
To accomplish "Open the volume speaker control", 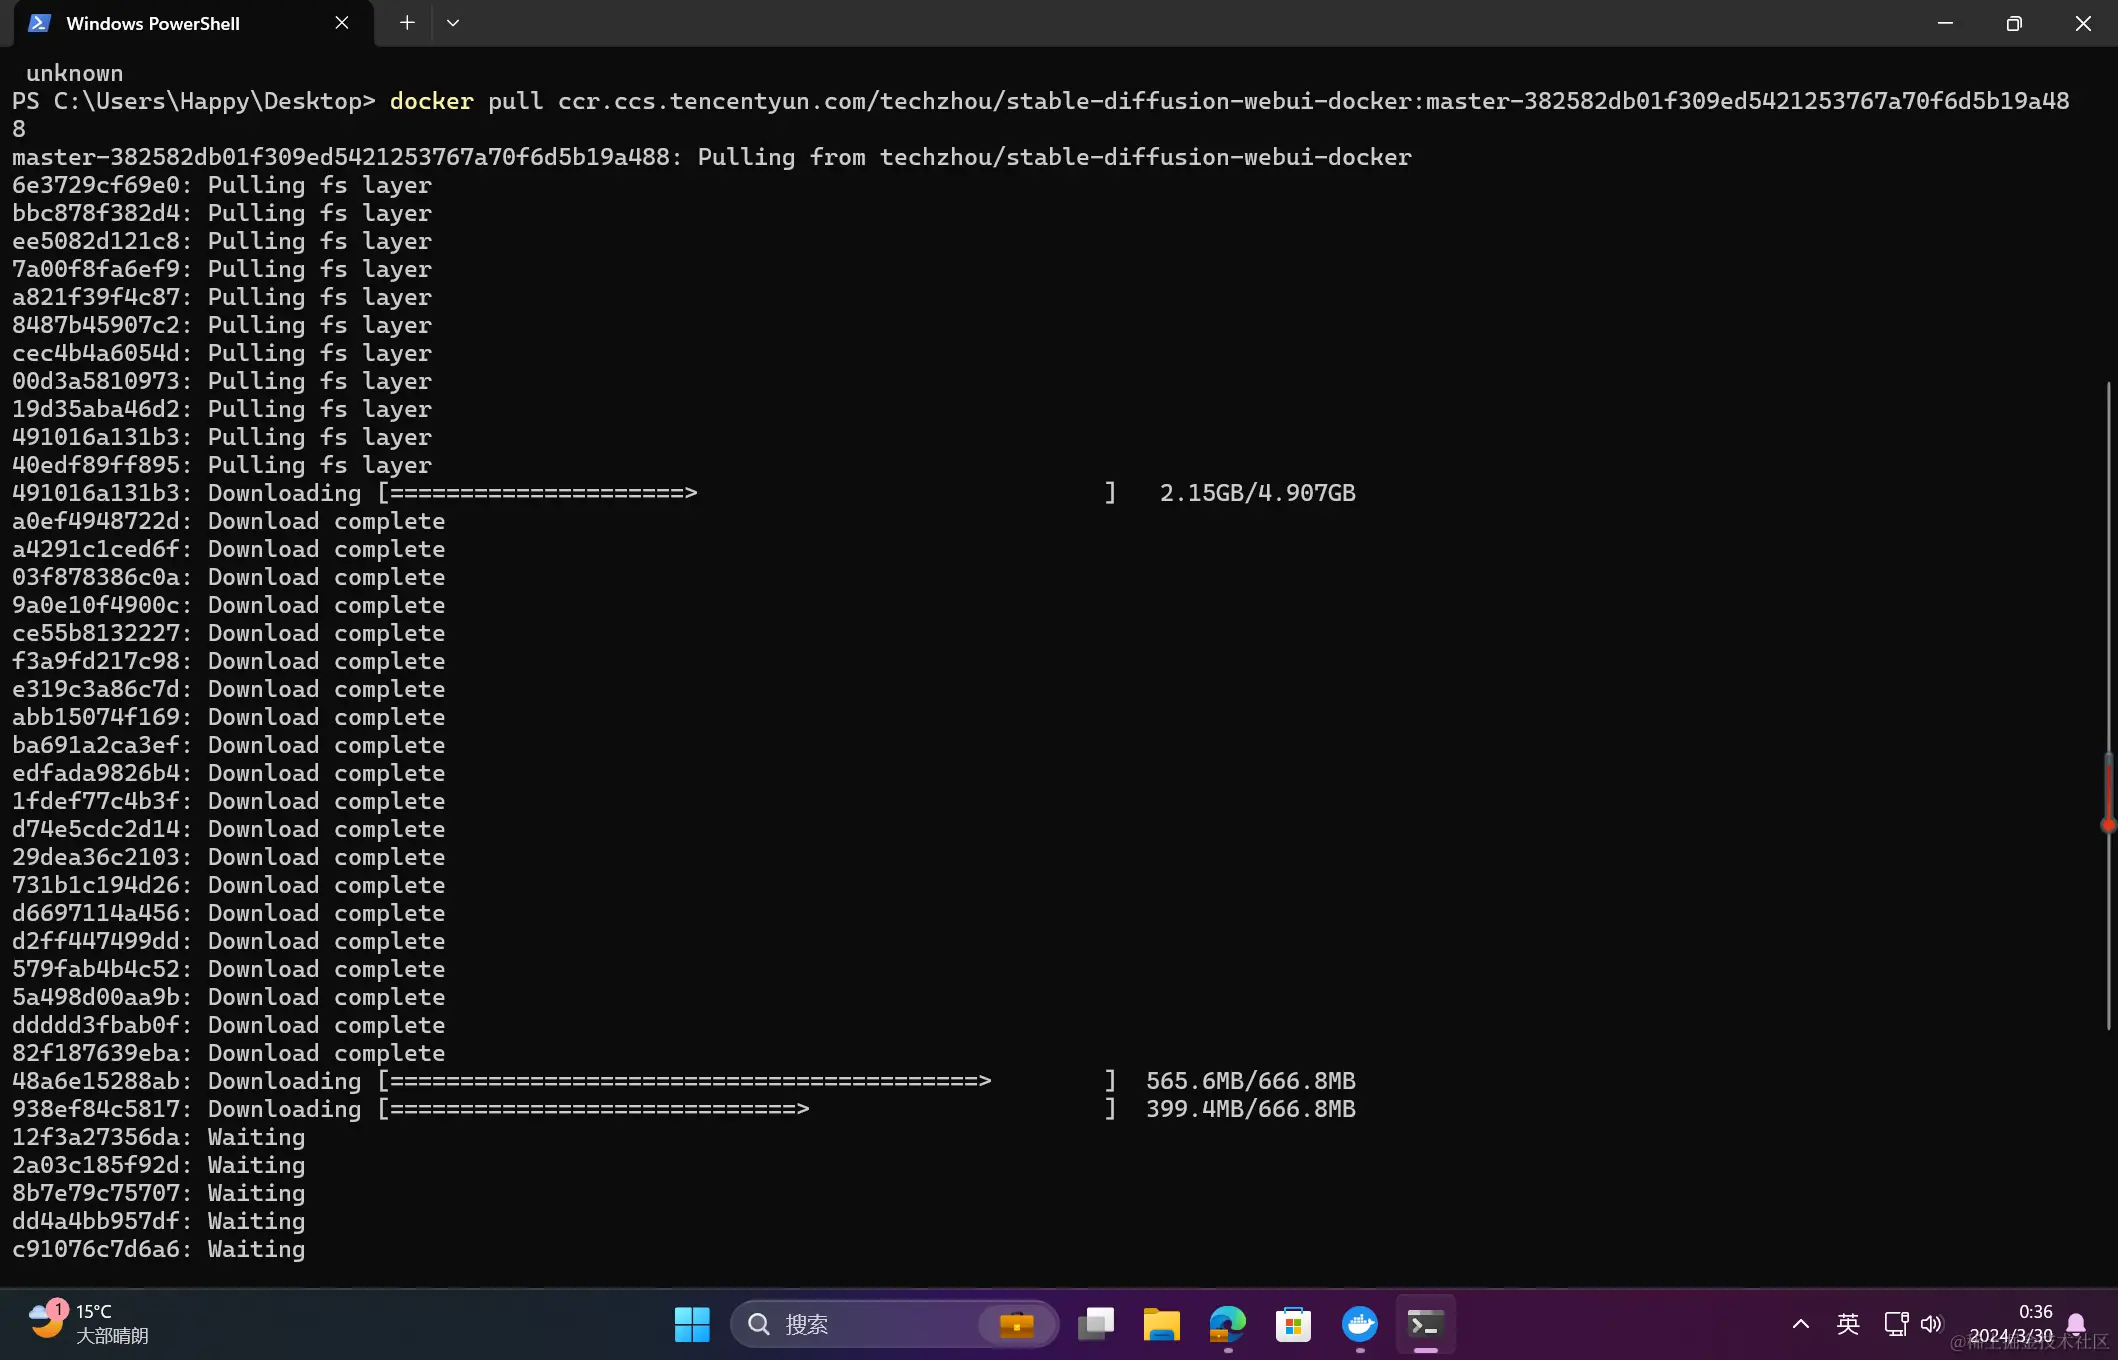I will pyautogui.click(x=1931, y=1324).
